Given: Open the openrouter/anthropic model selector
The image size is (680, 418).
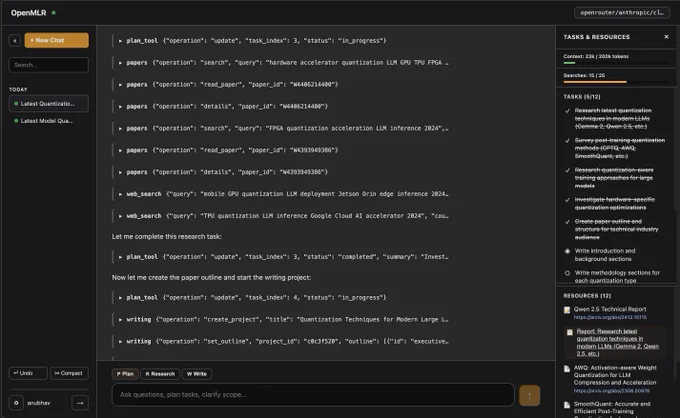Looking at the screenshot, I should (622, 13).
